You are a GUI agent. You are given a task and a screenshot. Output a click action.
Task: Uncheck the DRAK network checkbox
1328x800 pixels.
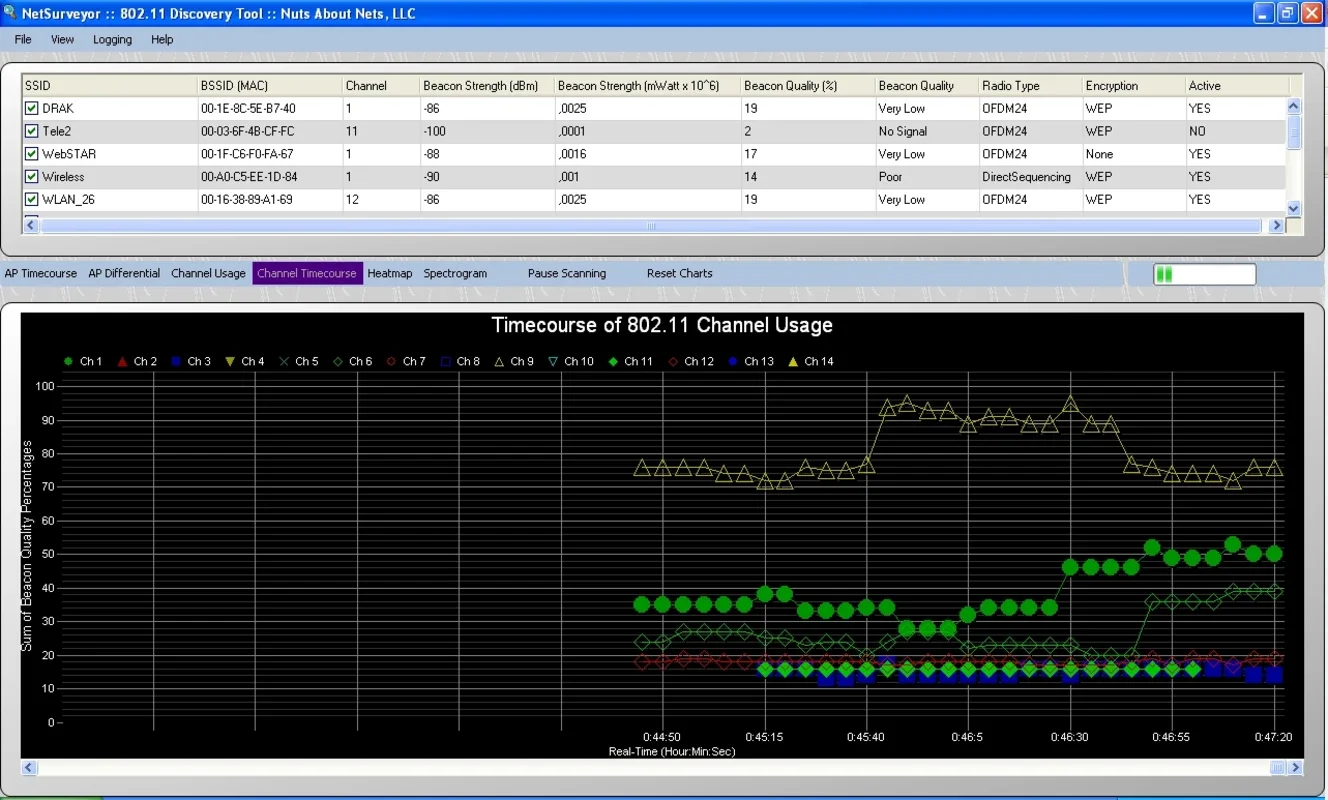pos(32,108)
